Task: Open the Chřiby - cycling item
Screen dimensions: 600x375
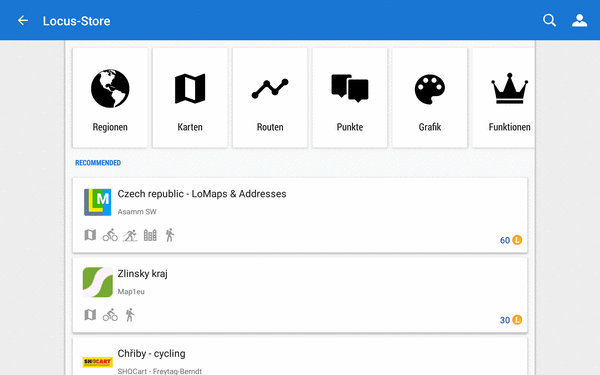Action: click(x=300, y=356)
